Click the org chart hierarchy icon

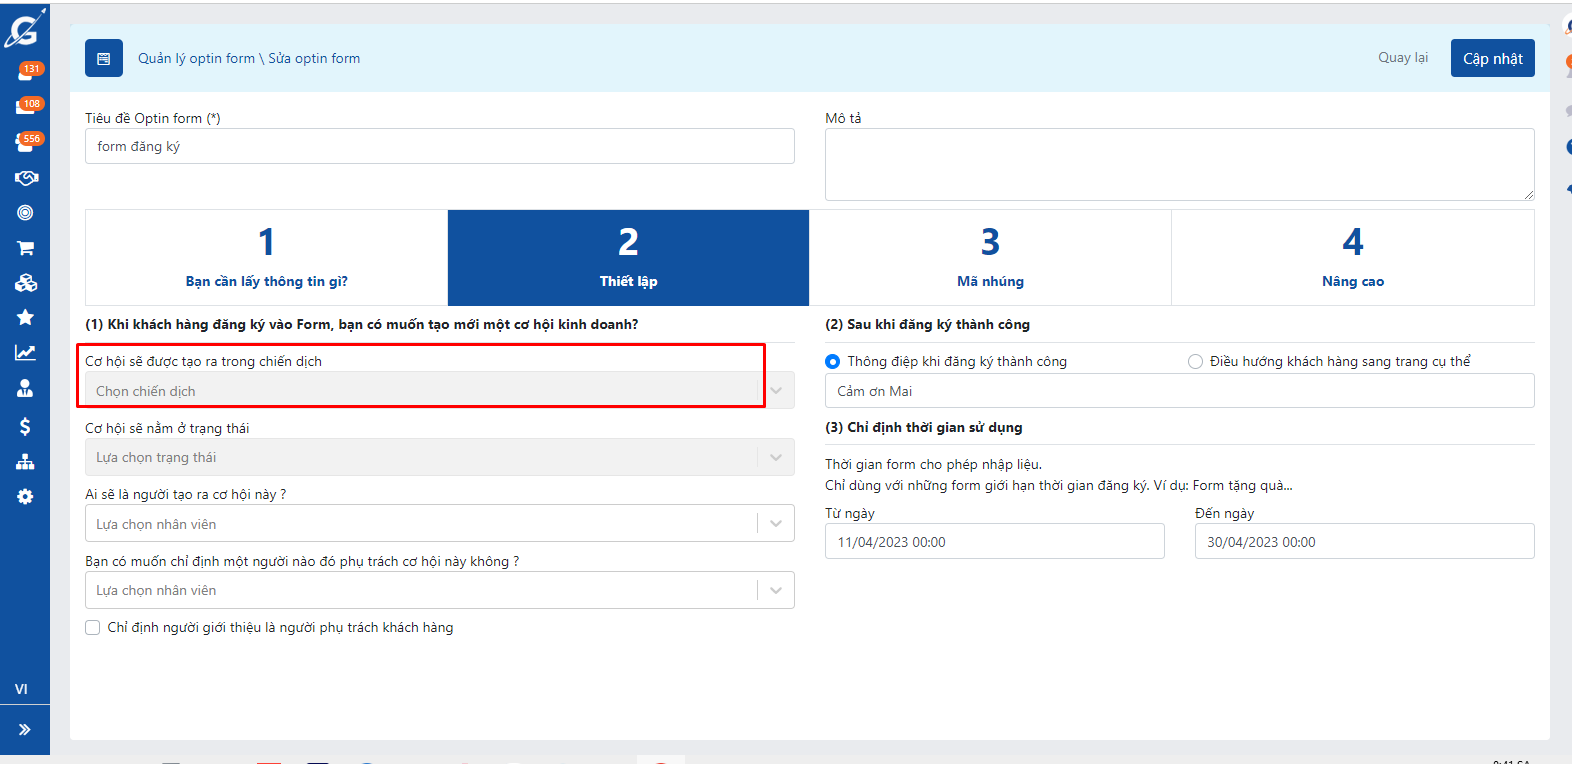[26, 462]
